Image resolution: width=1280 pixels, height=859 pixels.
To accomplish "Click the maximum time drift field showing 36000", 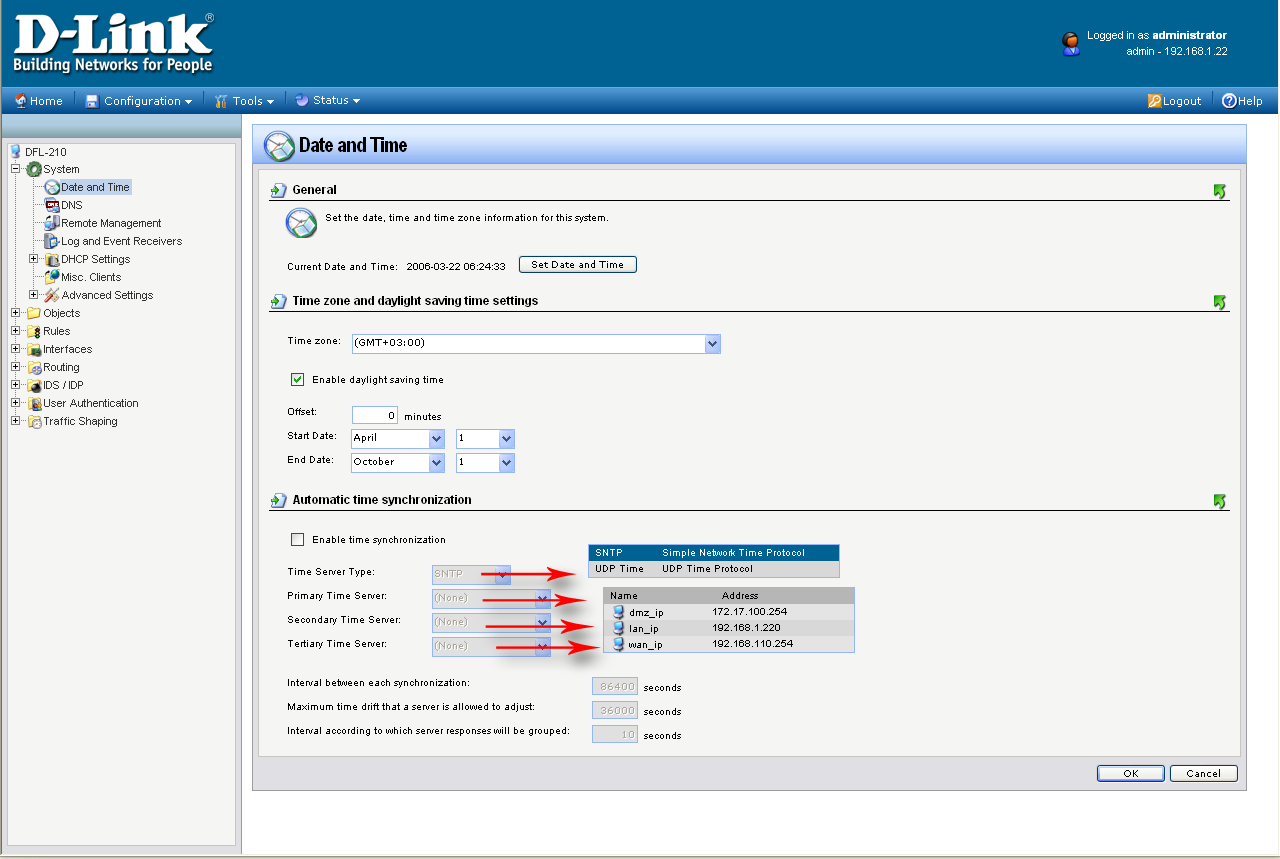I will 615,711.
